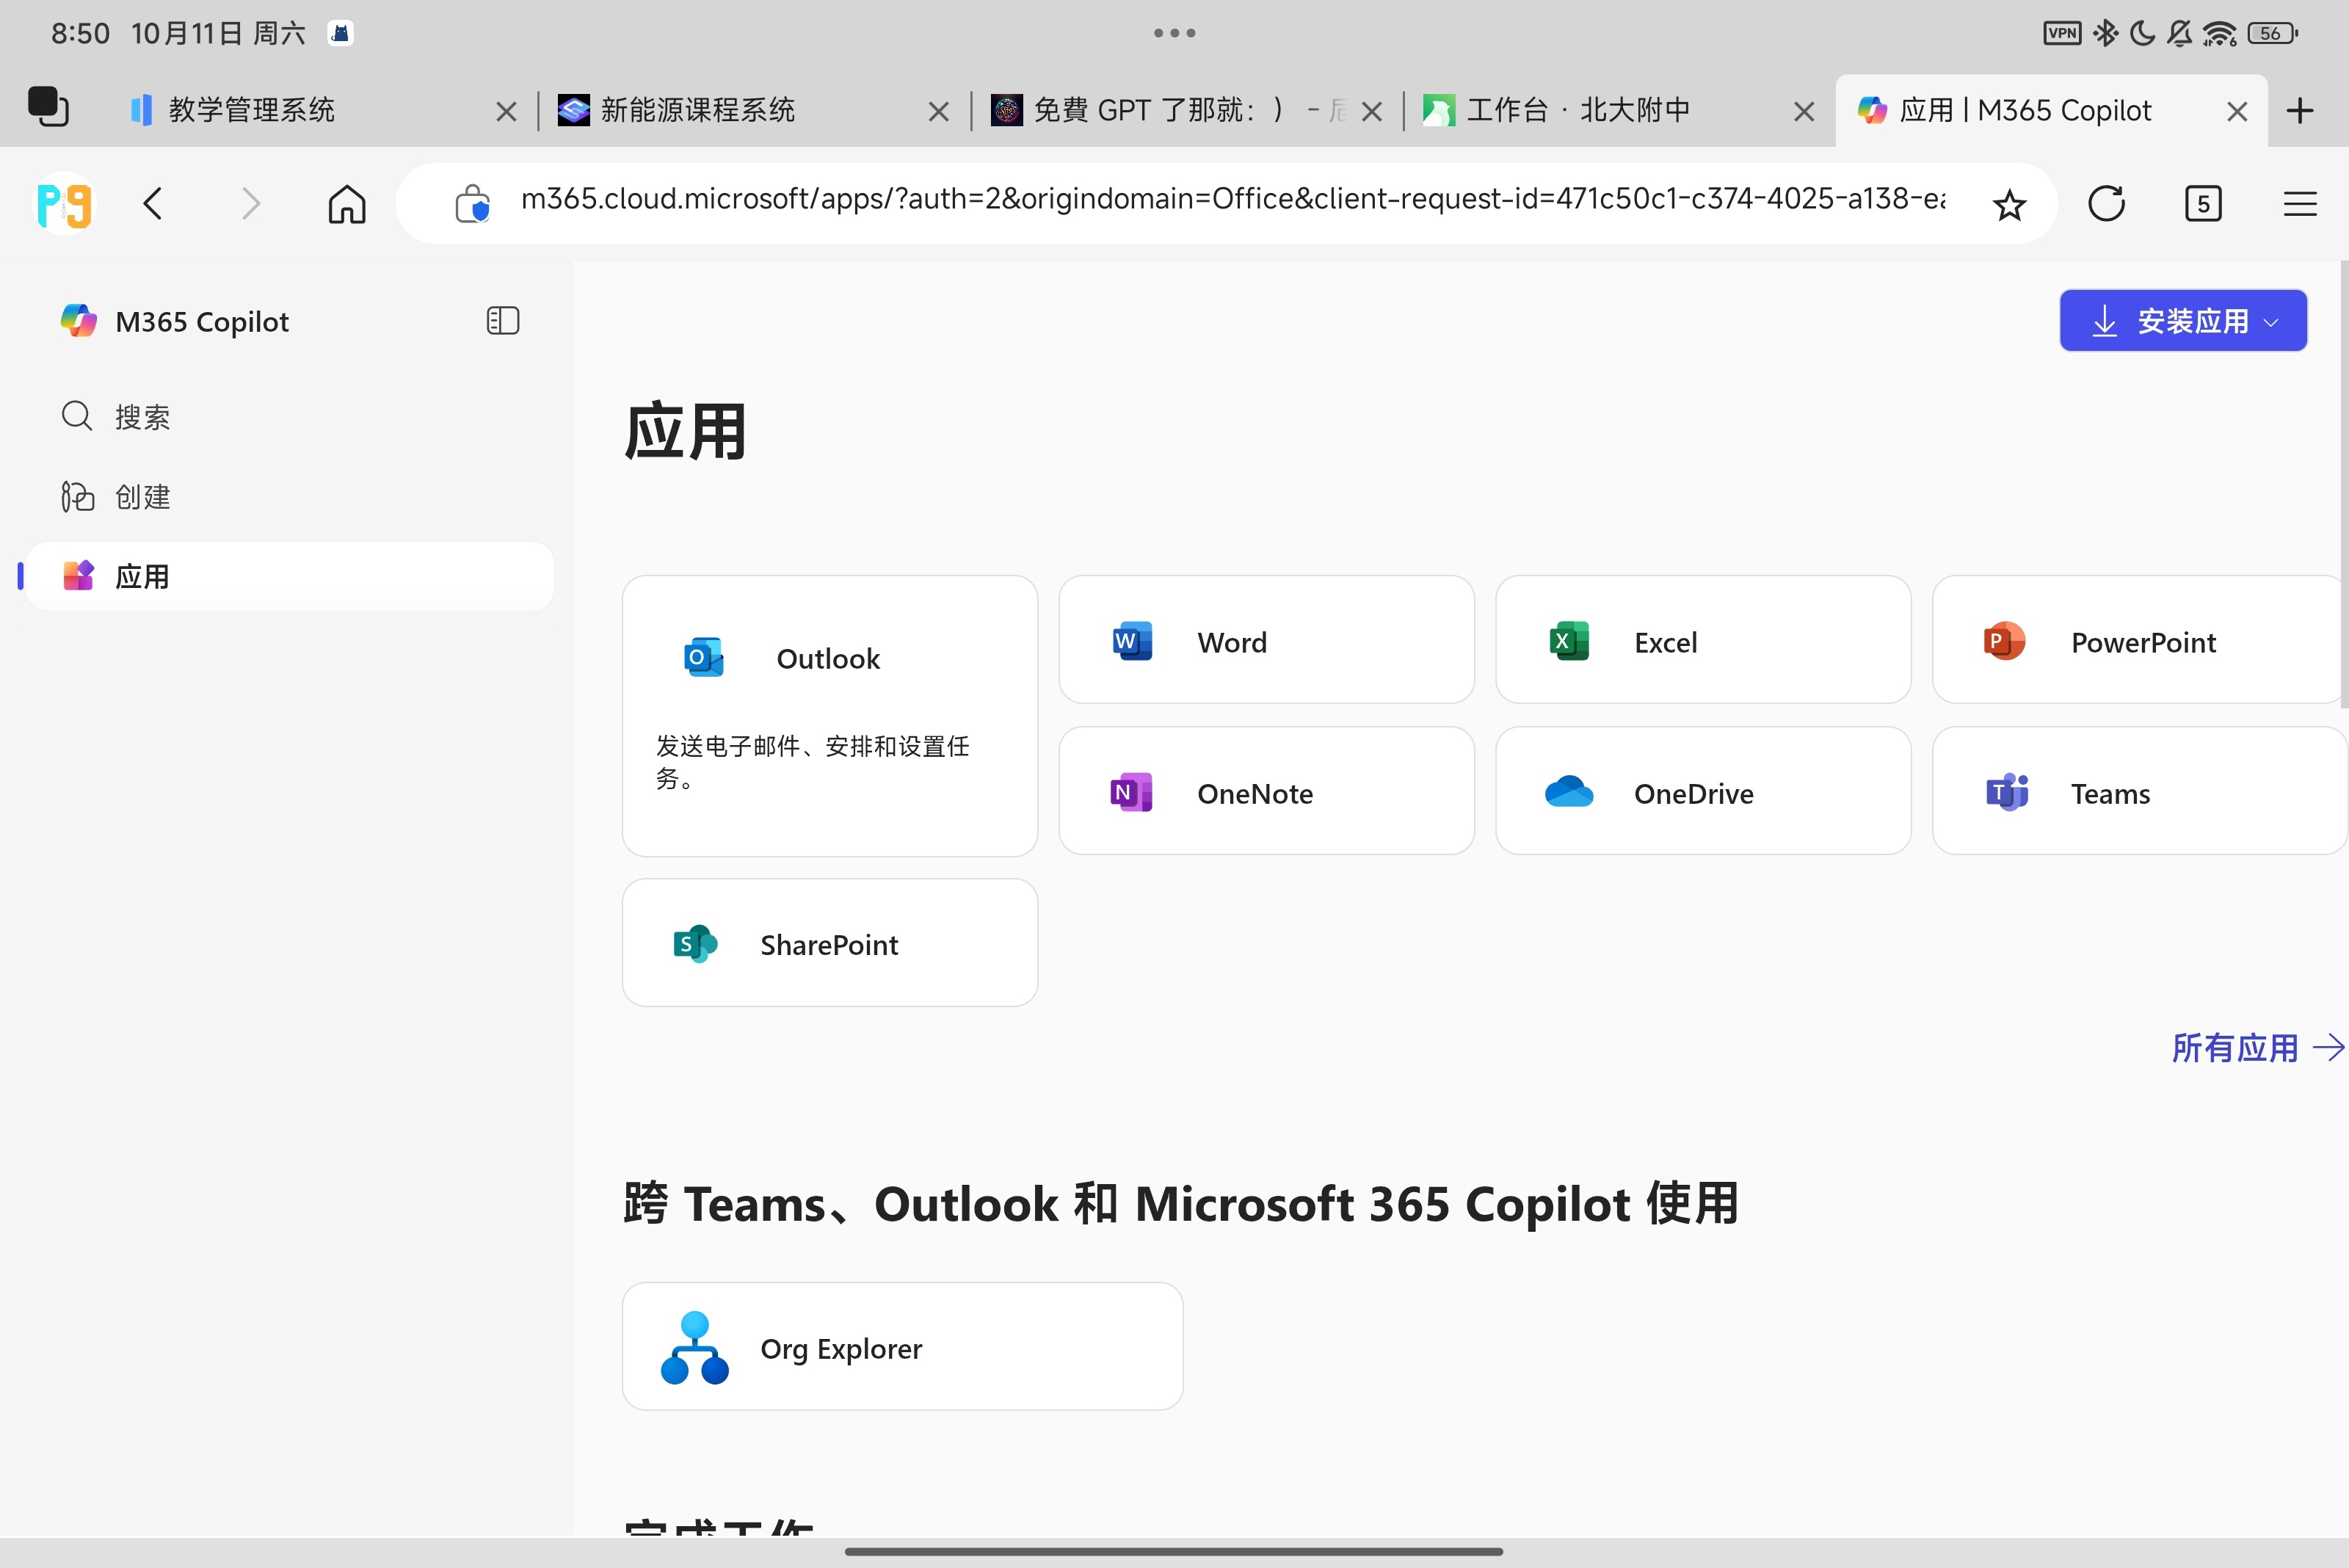Switch to the 教学管理系统 tab
This screenshot has height=1568, width=2349.
(x=252, y=110)
